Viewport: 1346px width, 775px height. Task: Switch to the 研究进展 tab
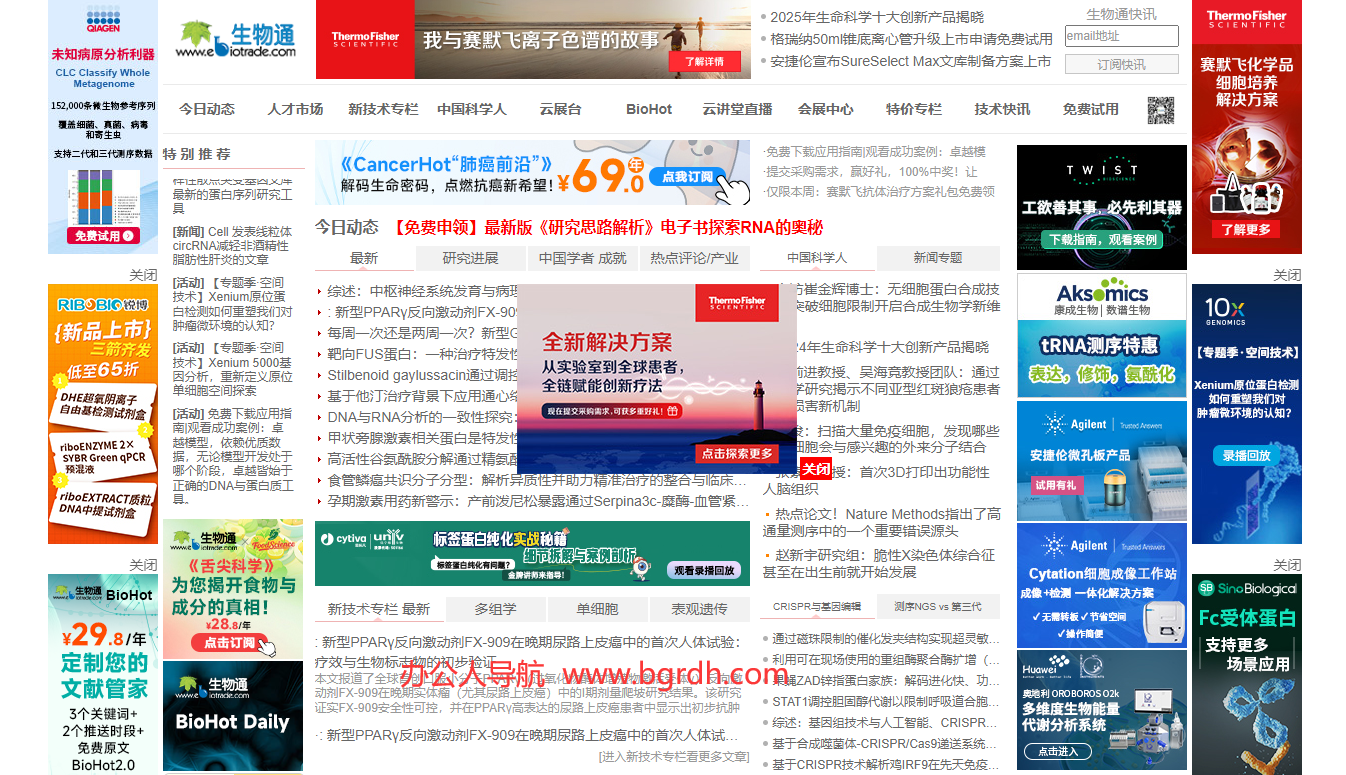click(471, 258)
